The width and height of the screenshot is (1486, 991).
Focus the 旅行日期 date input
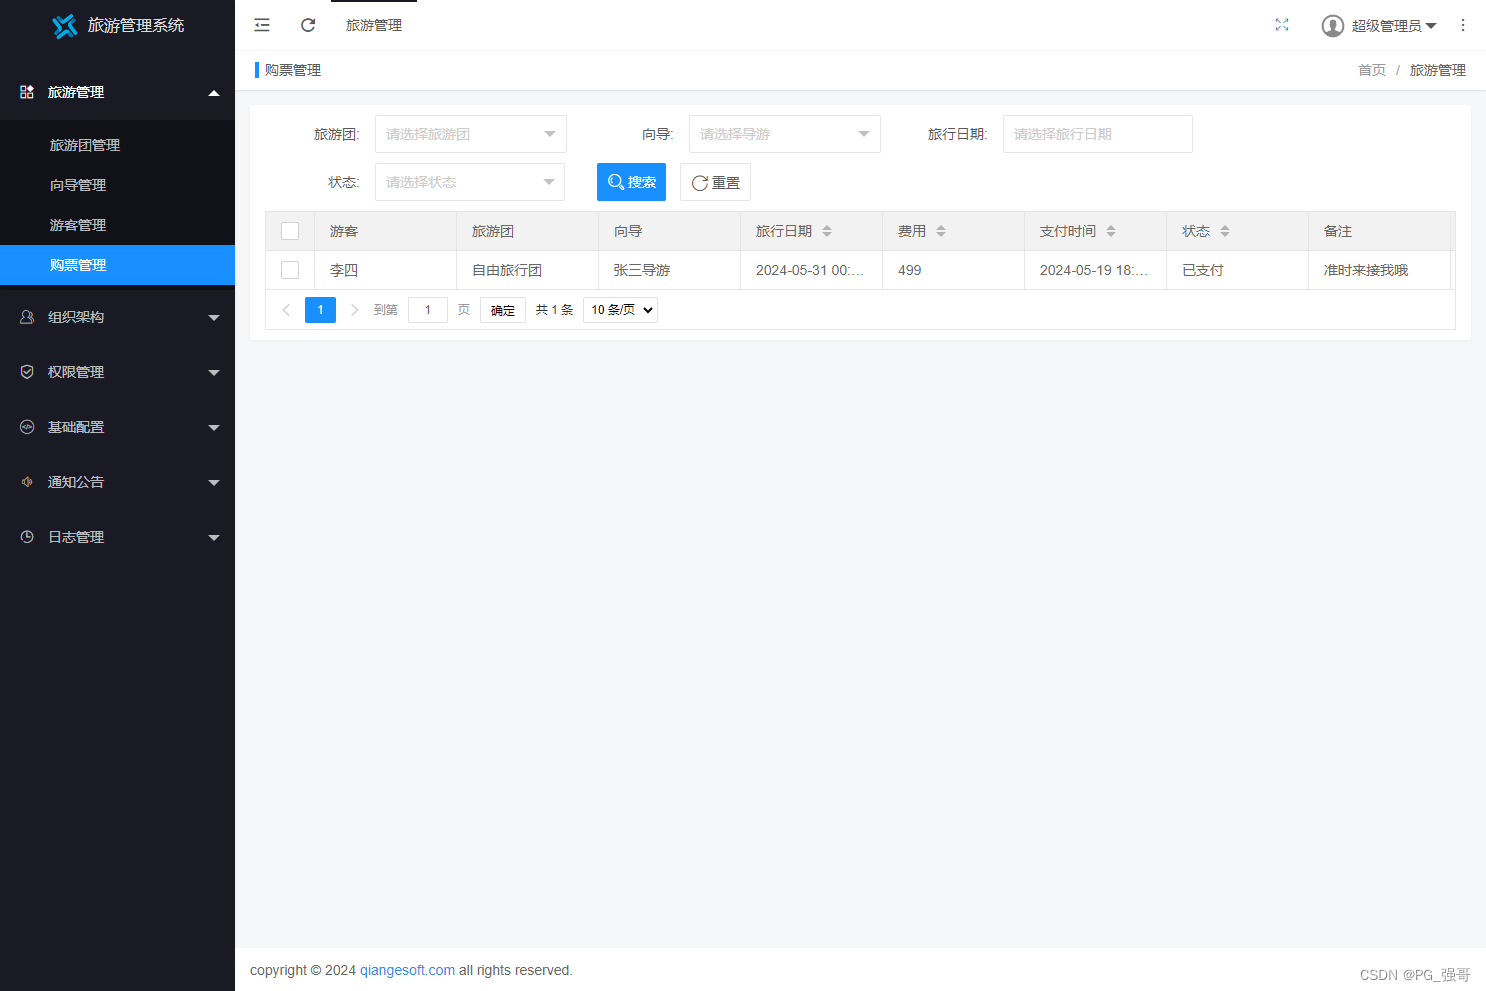(1098, 134)
